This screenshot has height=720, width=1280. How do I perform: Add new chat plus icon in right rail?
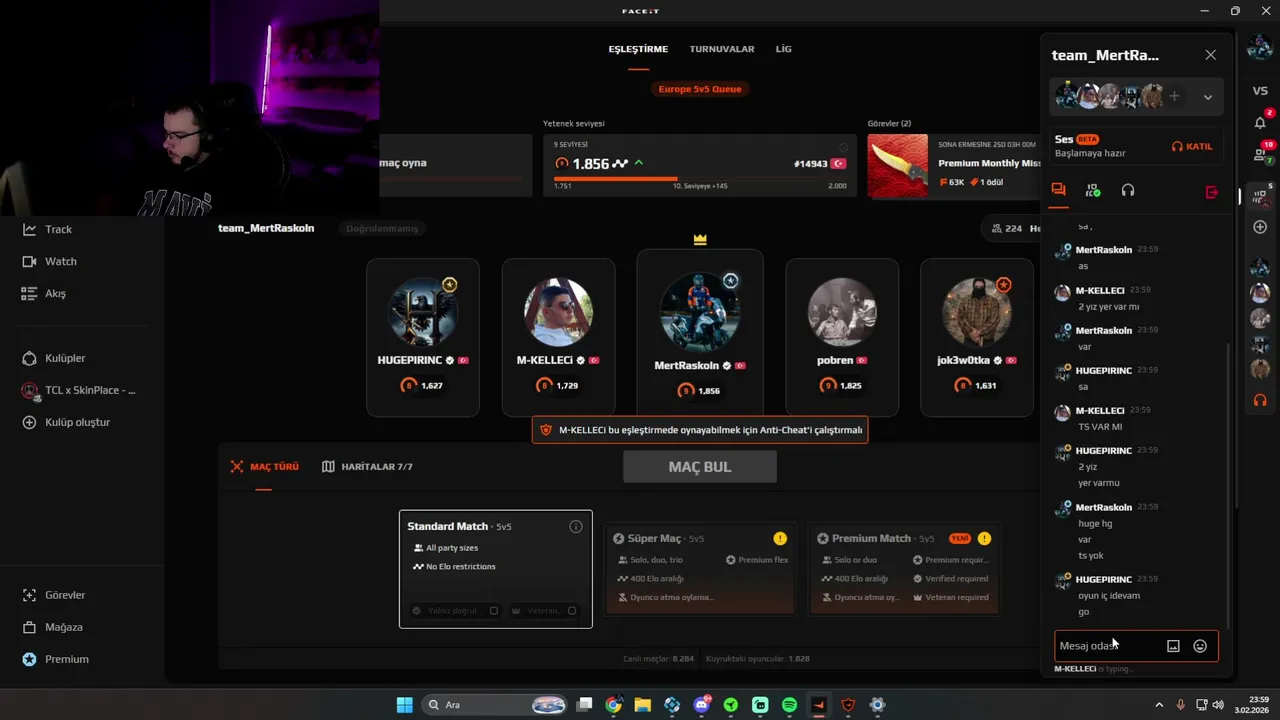click(x=1260, y=227)
